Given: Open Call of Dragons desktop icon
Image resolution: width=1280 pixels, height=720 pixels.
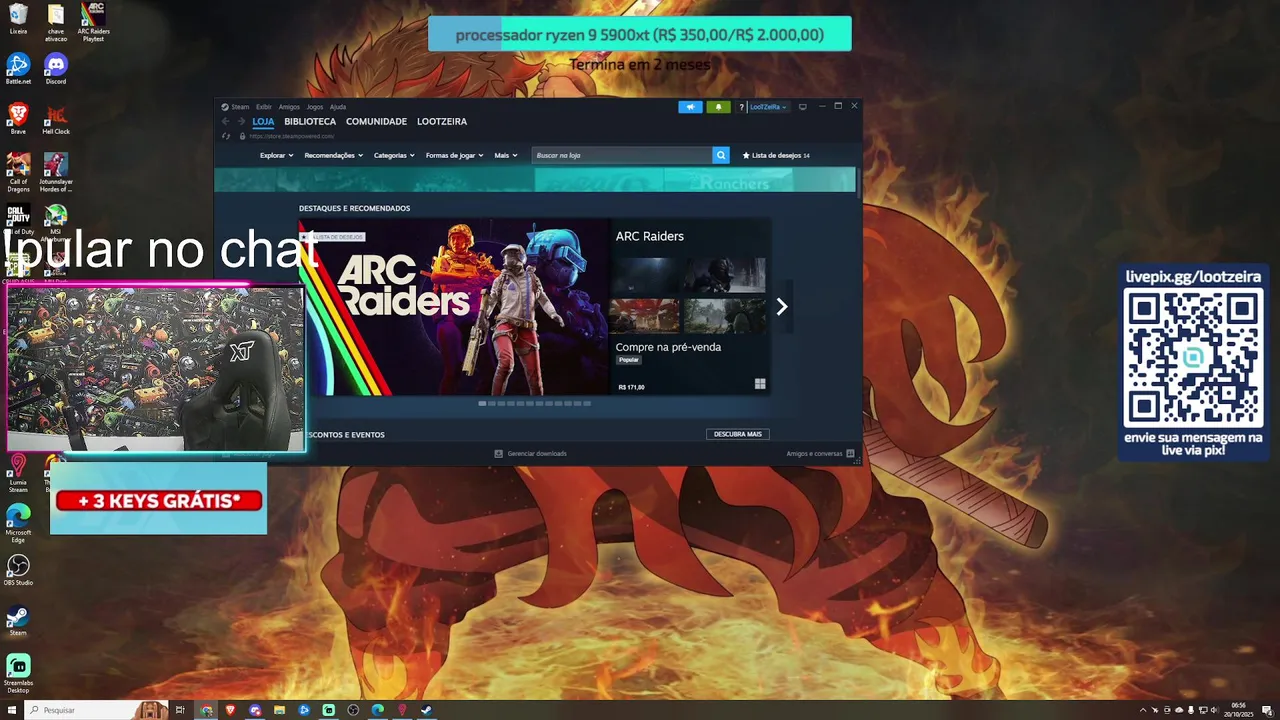Looking at the screenshot, I should click(x=18, y=172).
